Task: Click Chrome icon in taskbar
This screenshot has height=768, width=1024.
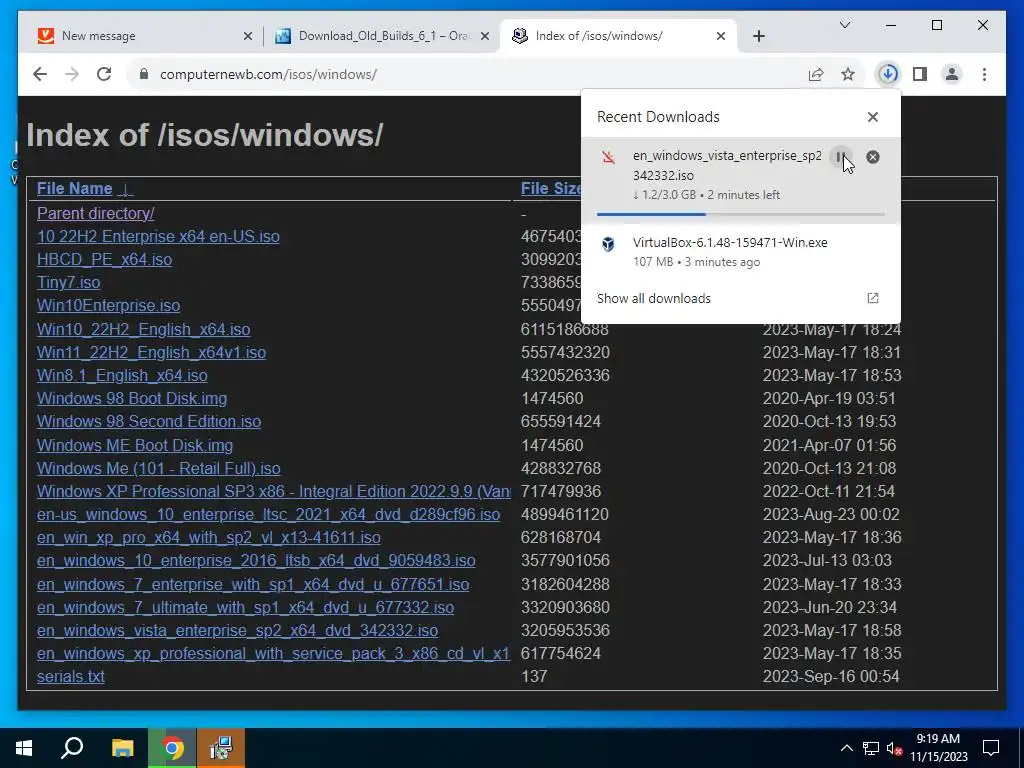Action: click(x=172, y=748)
